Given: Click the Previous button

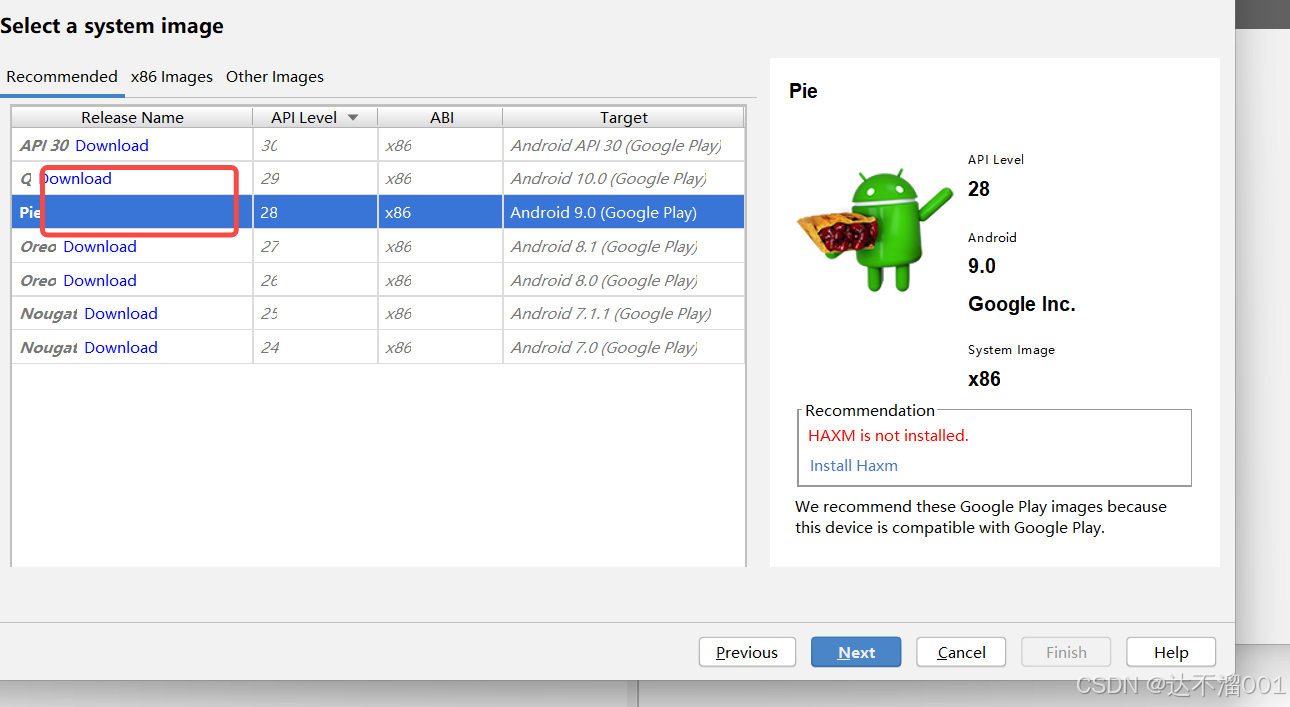Looking at the screenshot, I should click(x=747, y=652).
